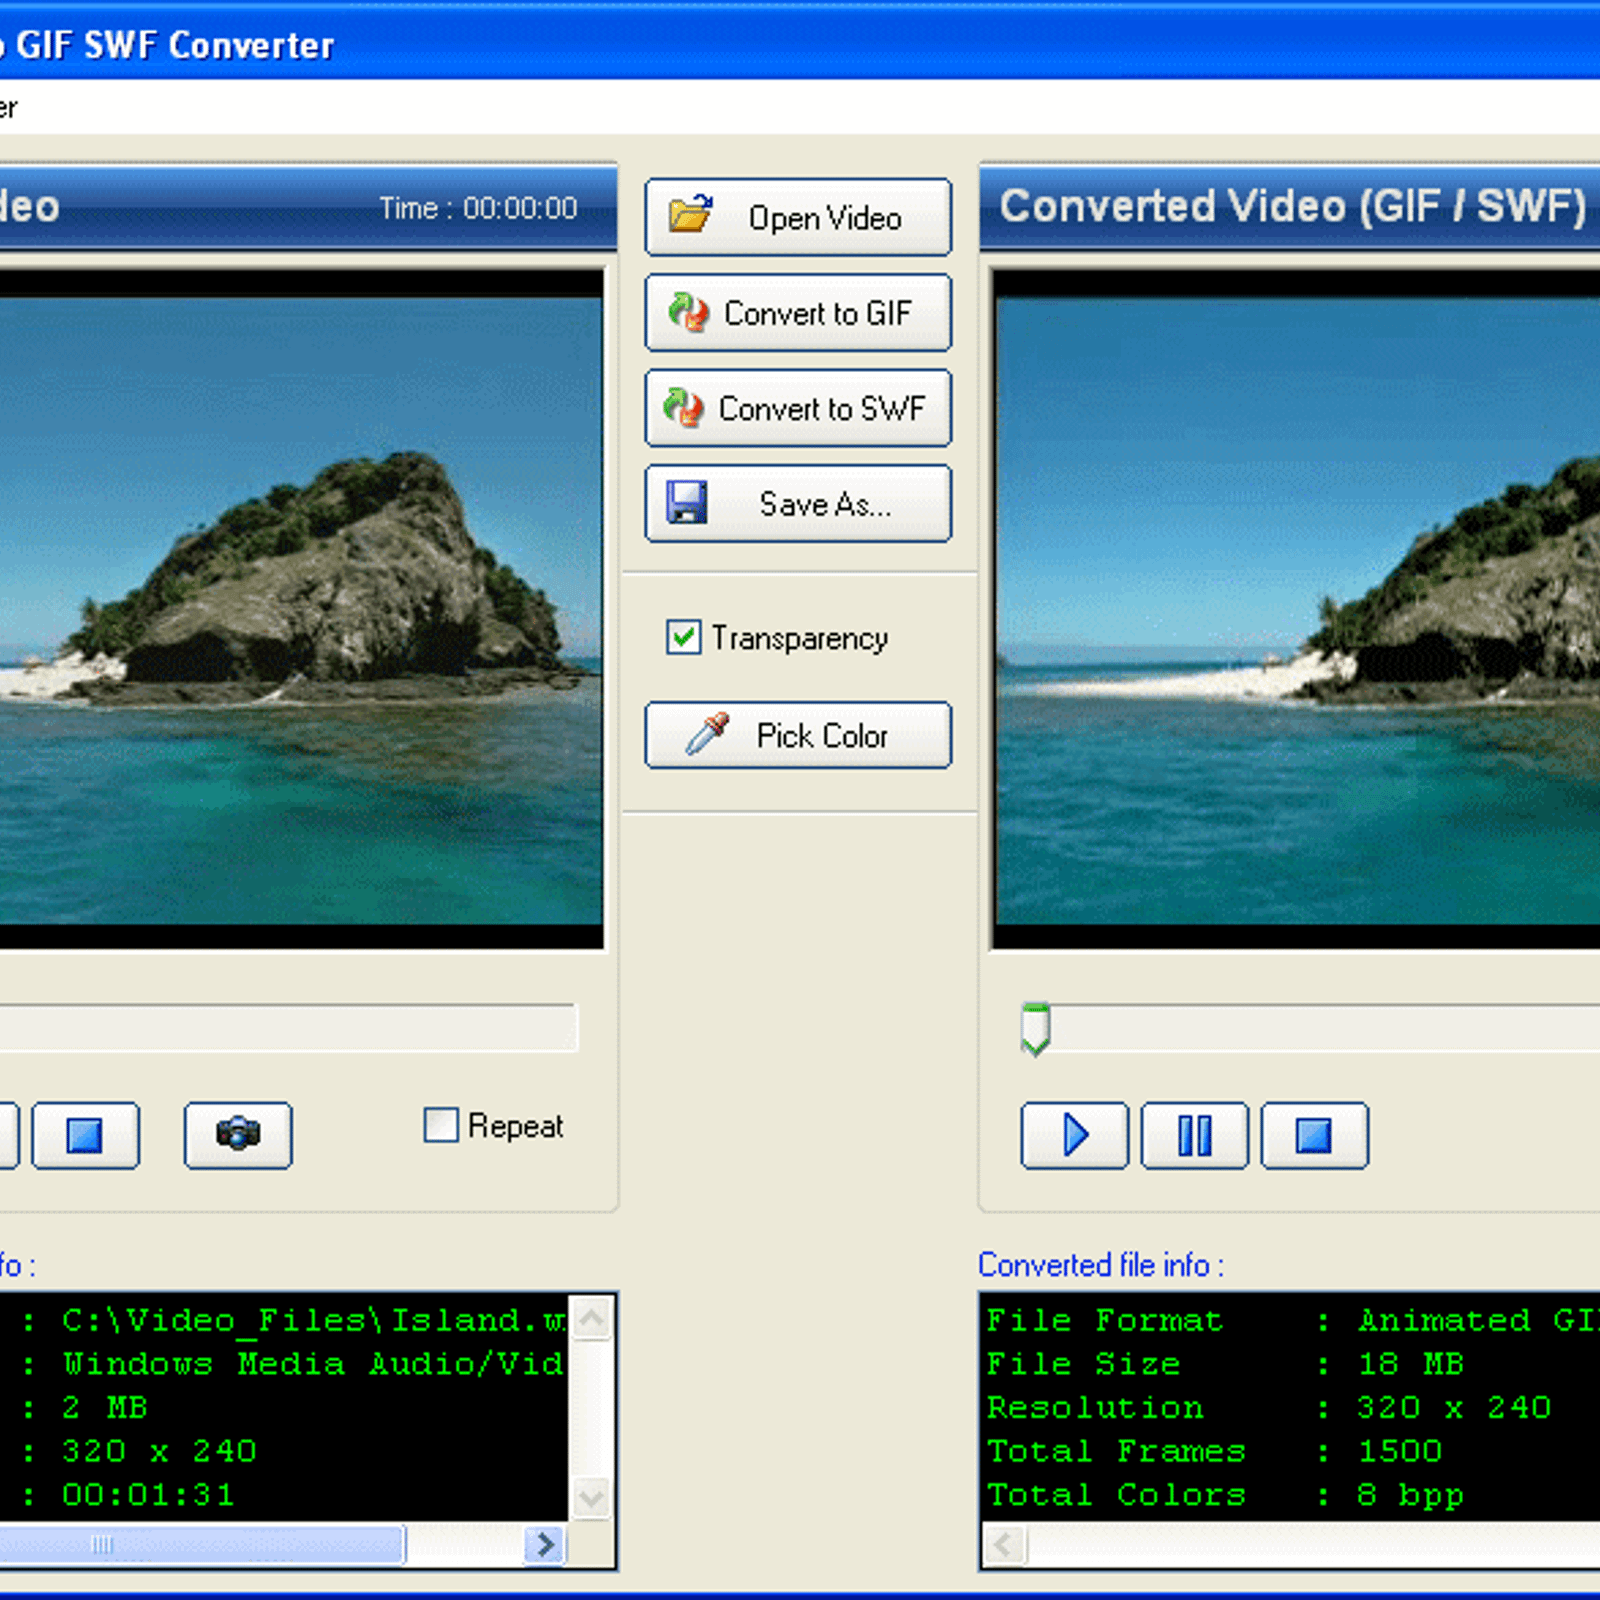
Task: Click the File Size 18 MB row
Action: [1225, 1364]
